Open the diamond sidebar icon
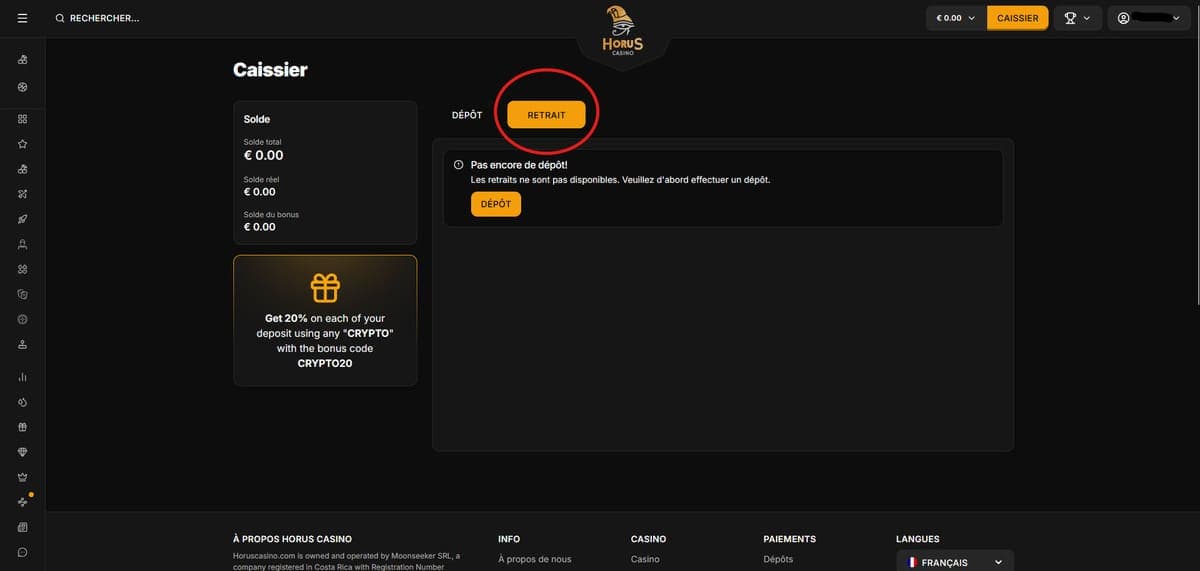The image size is (1200, 571). [x=22, y=452]
